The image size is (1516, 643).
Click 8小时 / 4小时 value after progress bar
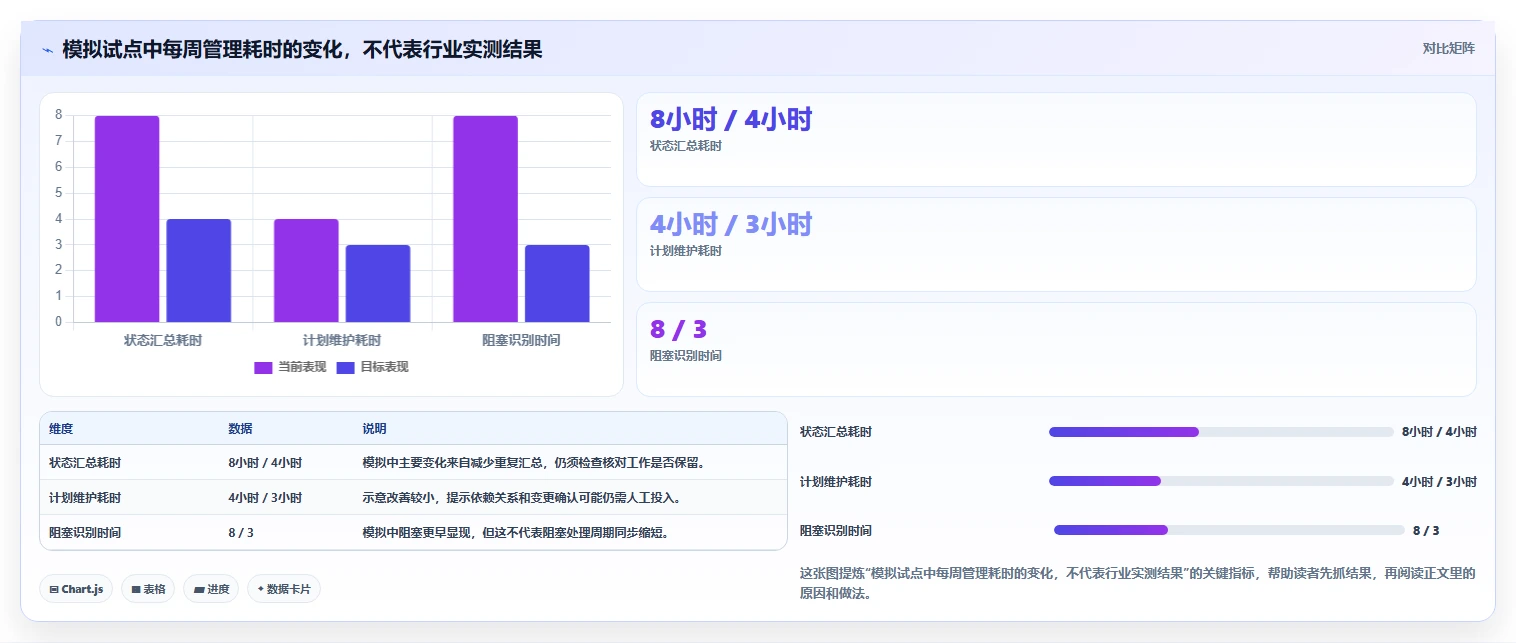[x=1439, y=432]
